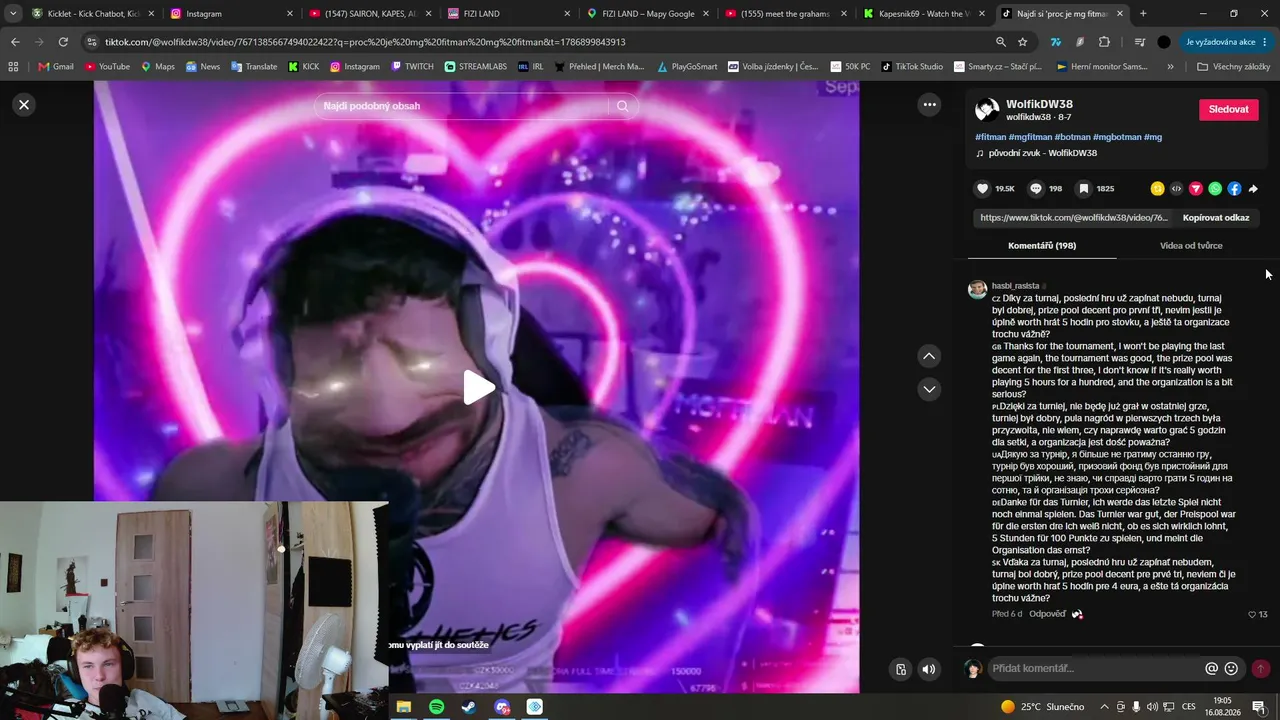
Task: Close the TikTok video viewer
Action: 24,104
